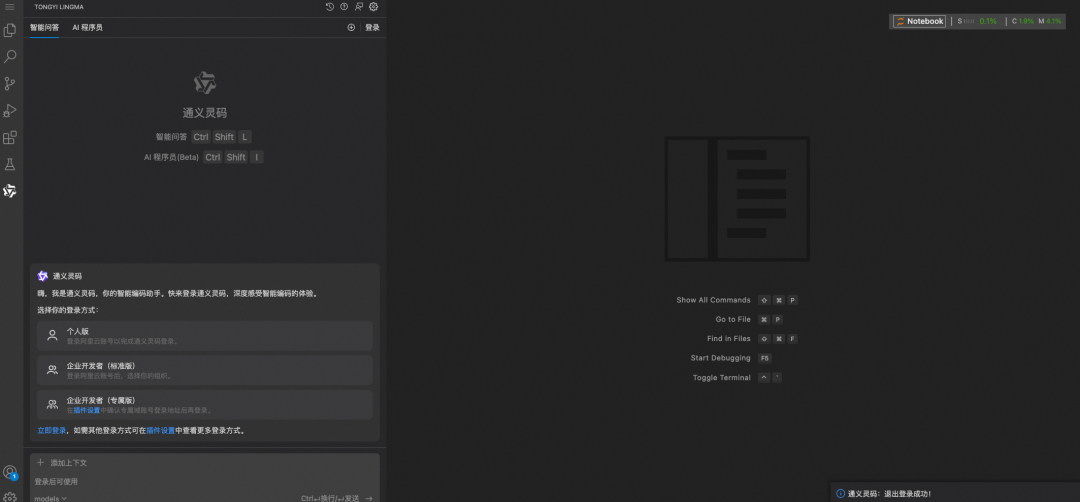Choose 个人版 login option

click(x=204, y=336)
